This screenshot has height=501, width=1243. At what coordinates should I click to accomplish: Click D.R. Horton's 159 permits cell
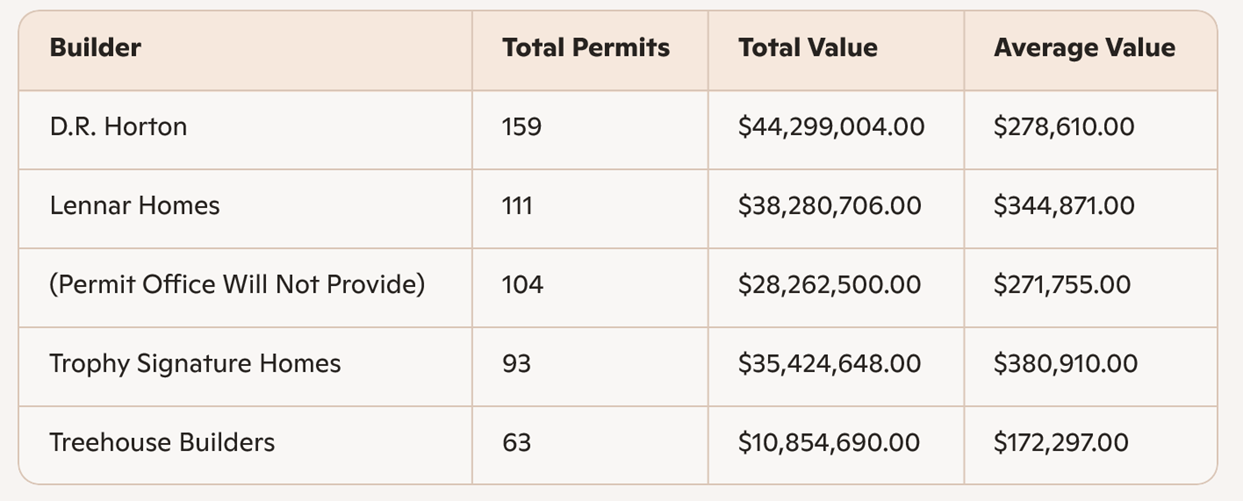pyautogui.click(x=522, y=127)
